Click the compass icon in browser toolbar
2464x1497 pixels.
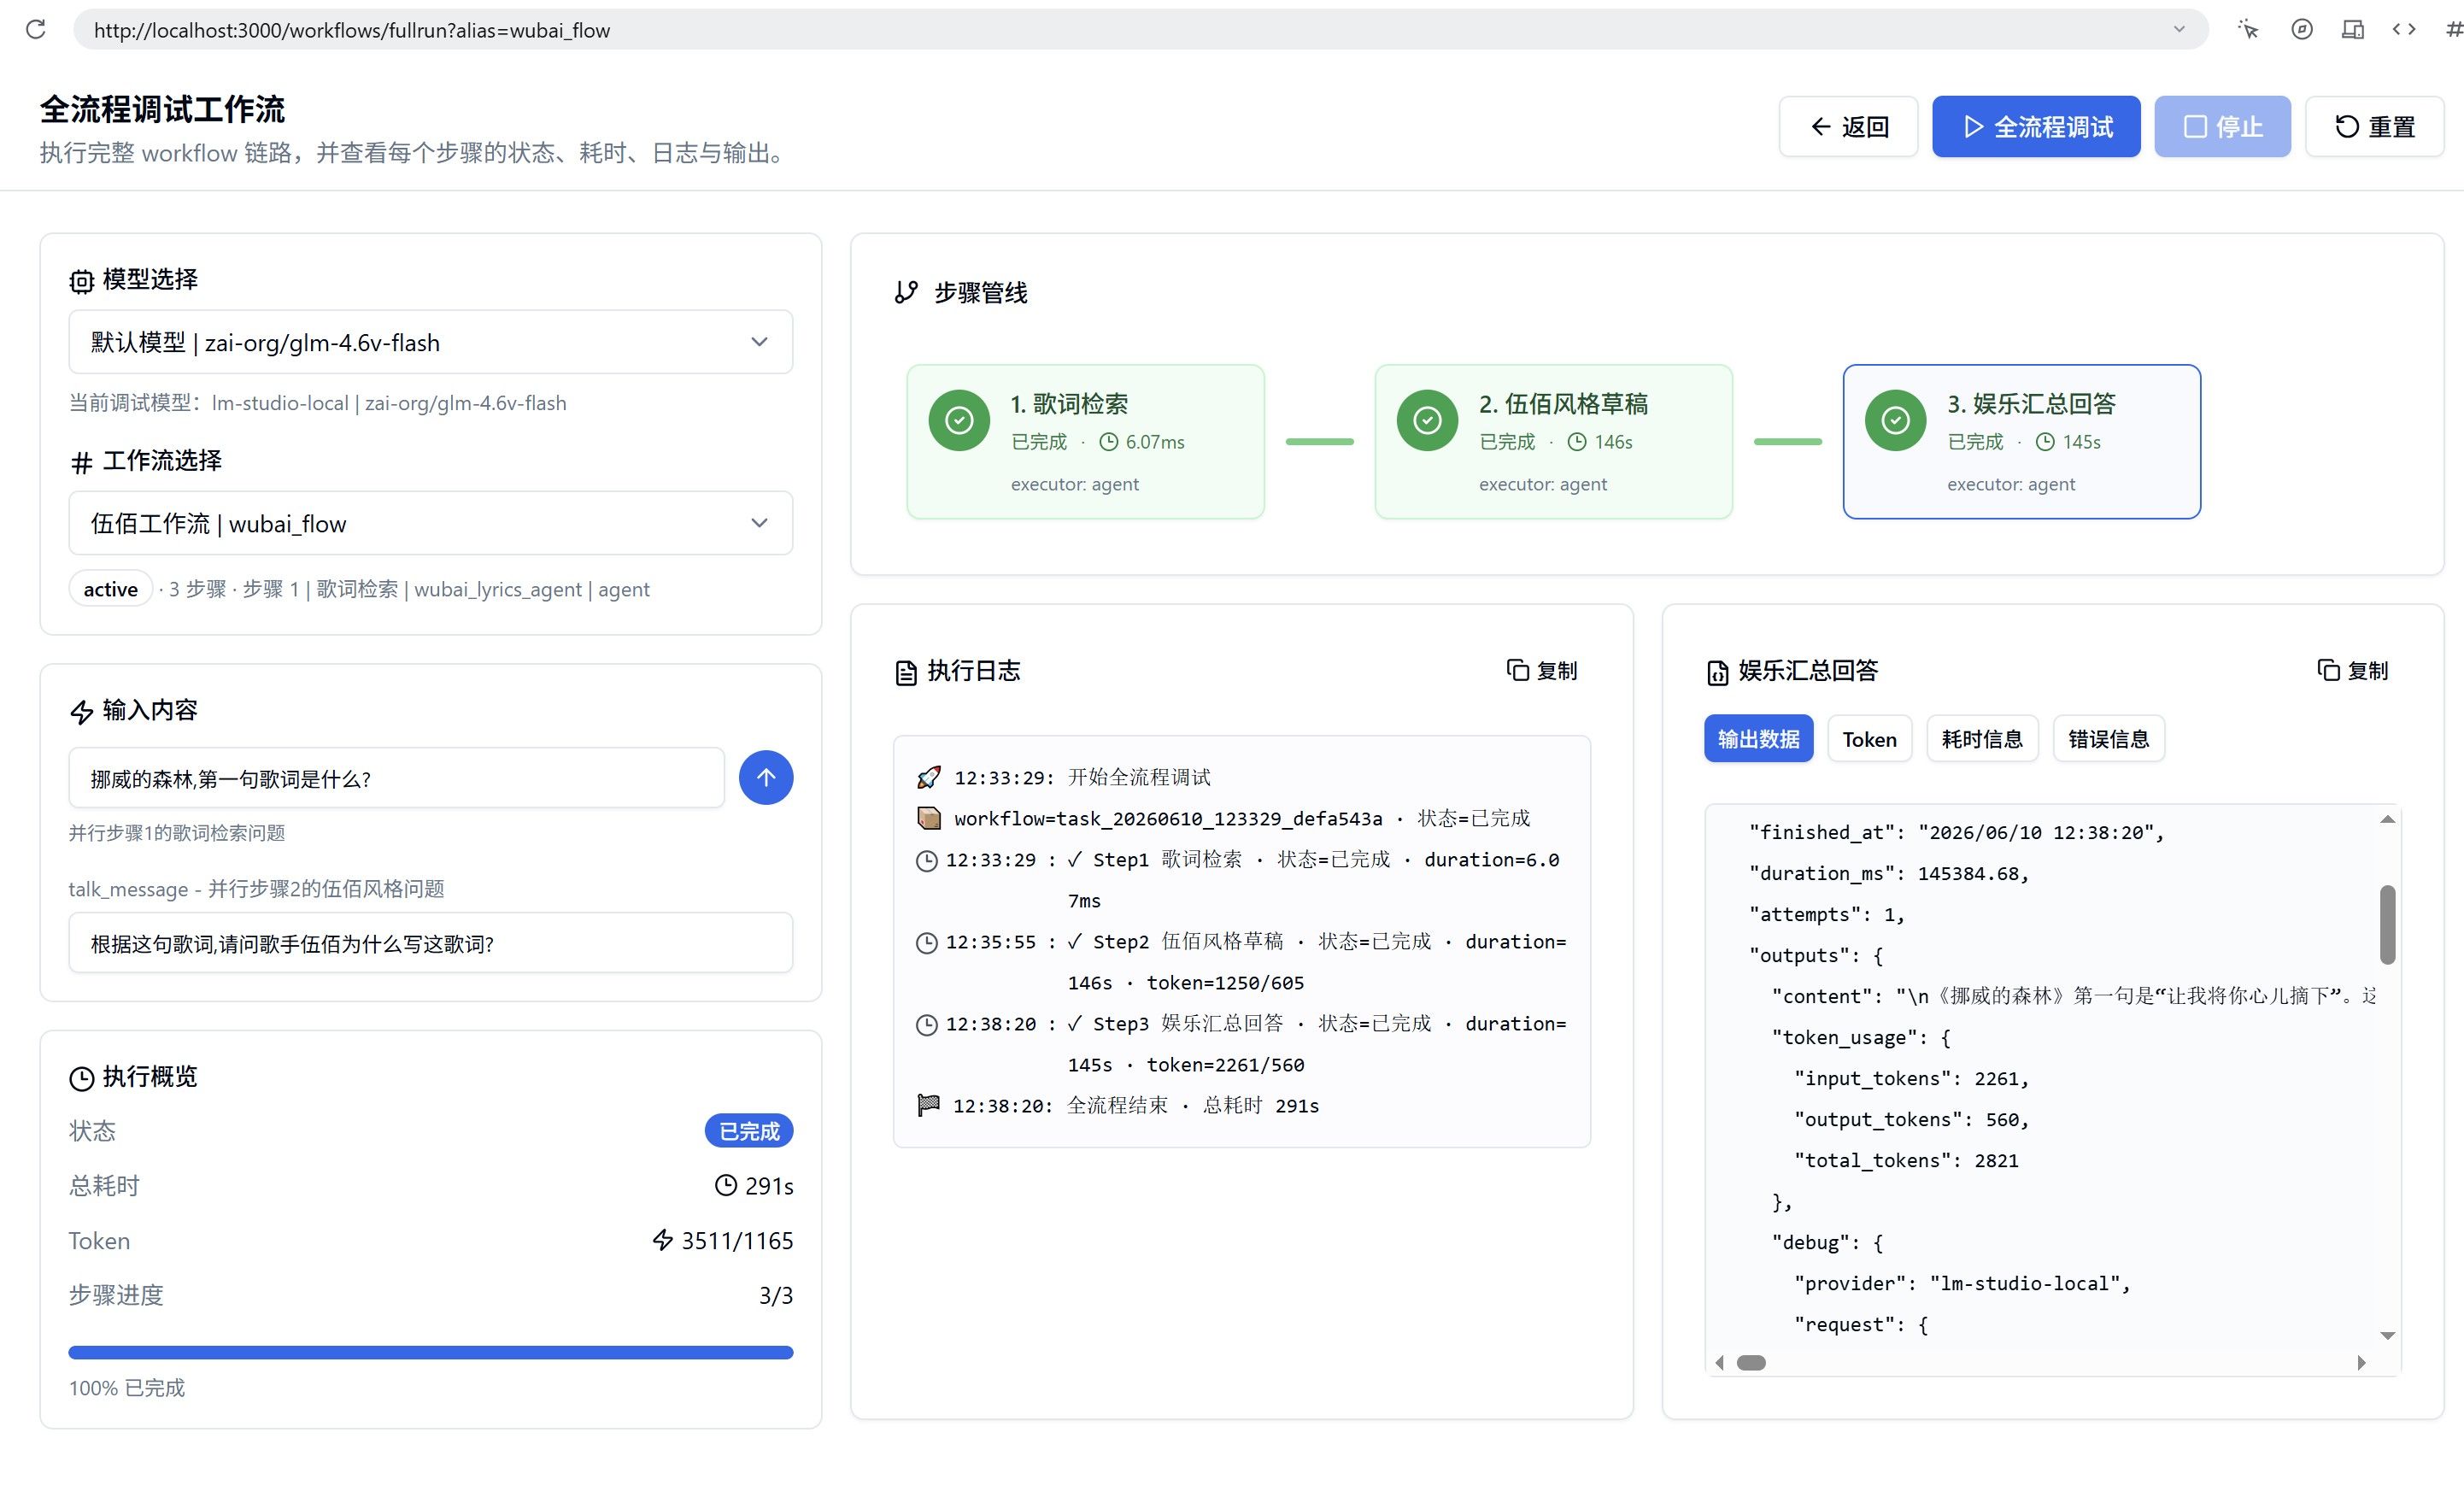2302,29
